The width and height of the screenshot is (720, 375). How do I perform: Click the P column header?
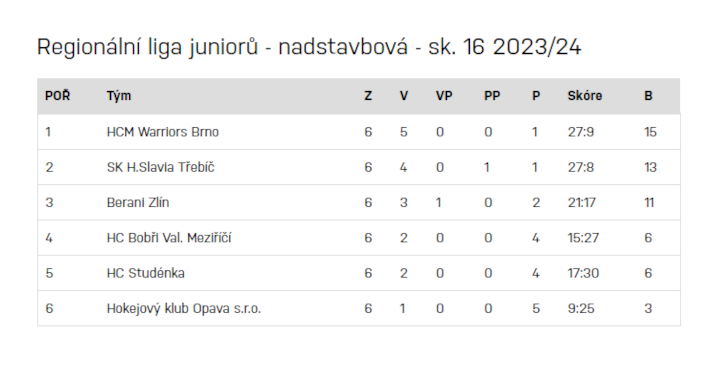tap(536, 96)
